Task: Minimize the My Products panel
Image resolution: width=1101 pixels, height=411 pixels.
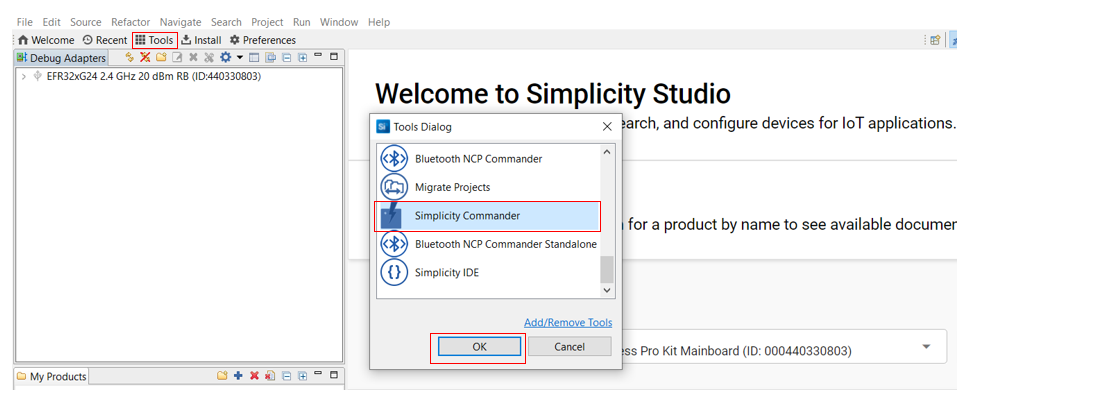Action: click(318, 374)
